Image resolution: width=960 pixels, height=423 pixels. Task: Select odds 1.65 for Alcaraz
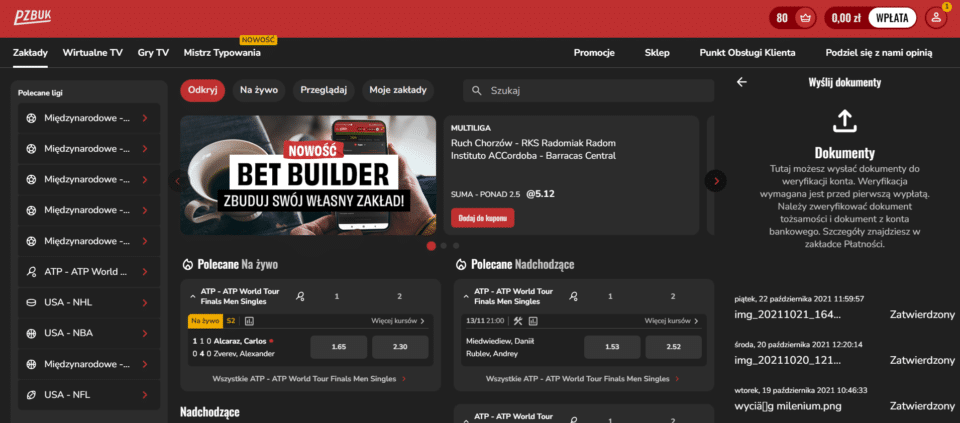(x=338, y=346)
